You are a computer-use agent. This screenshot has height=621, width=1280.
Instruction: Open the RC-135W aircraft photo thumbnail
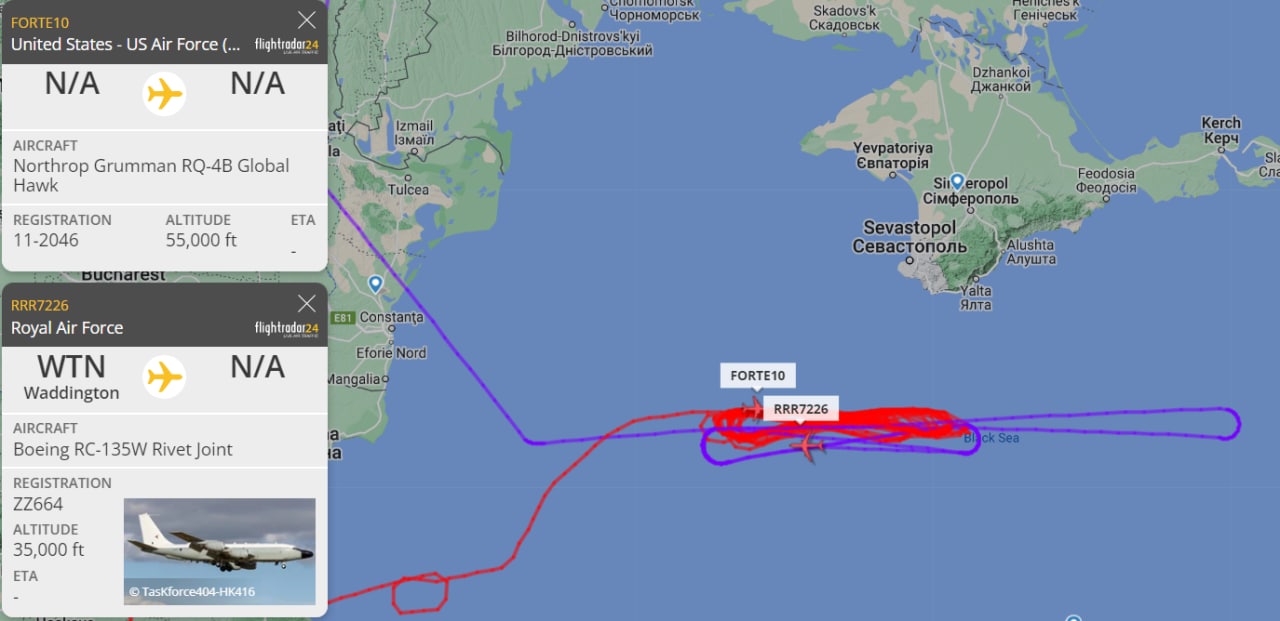219,551
